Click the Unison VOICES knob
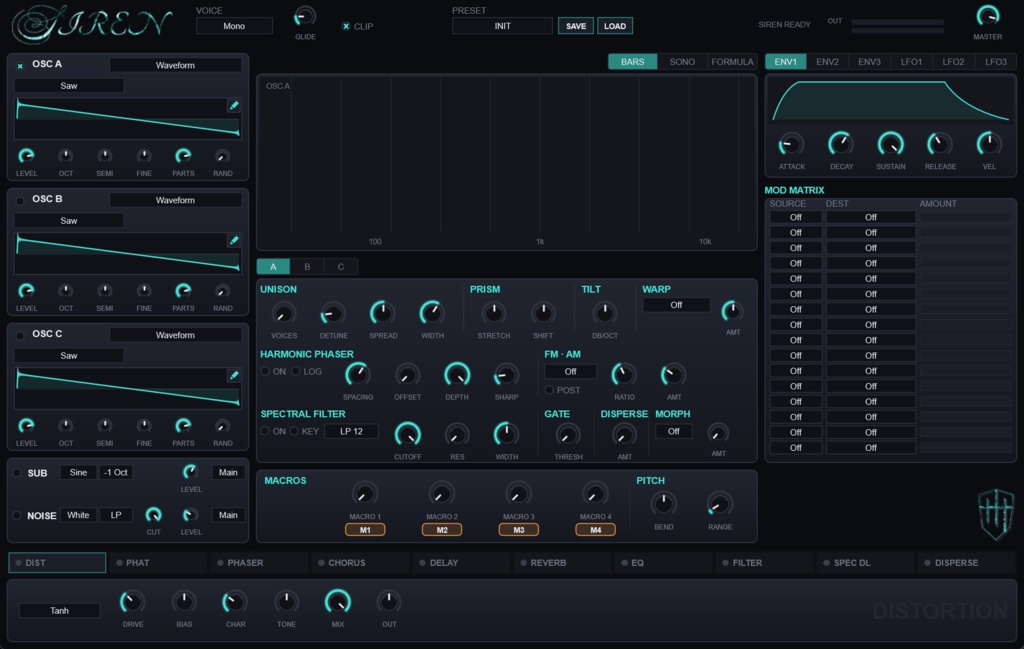Viewport: 1024px width, 649px height. point(283,314)
